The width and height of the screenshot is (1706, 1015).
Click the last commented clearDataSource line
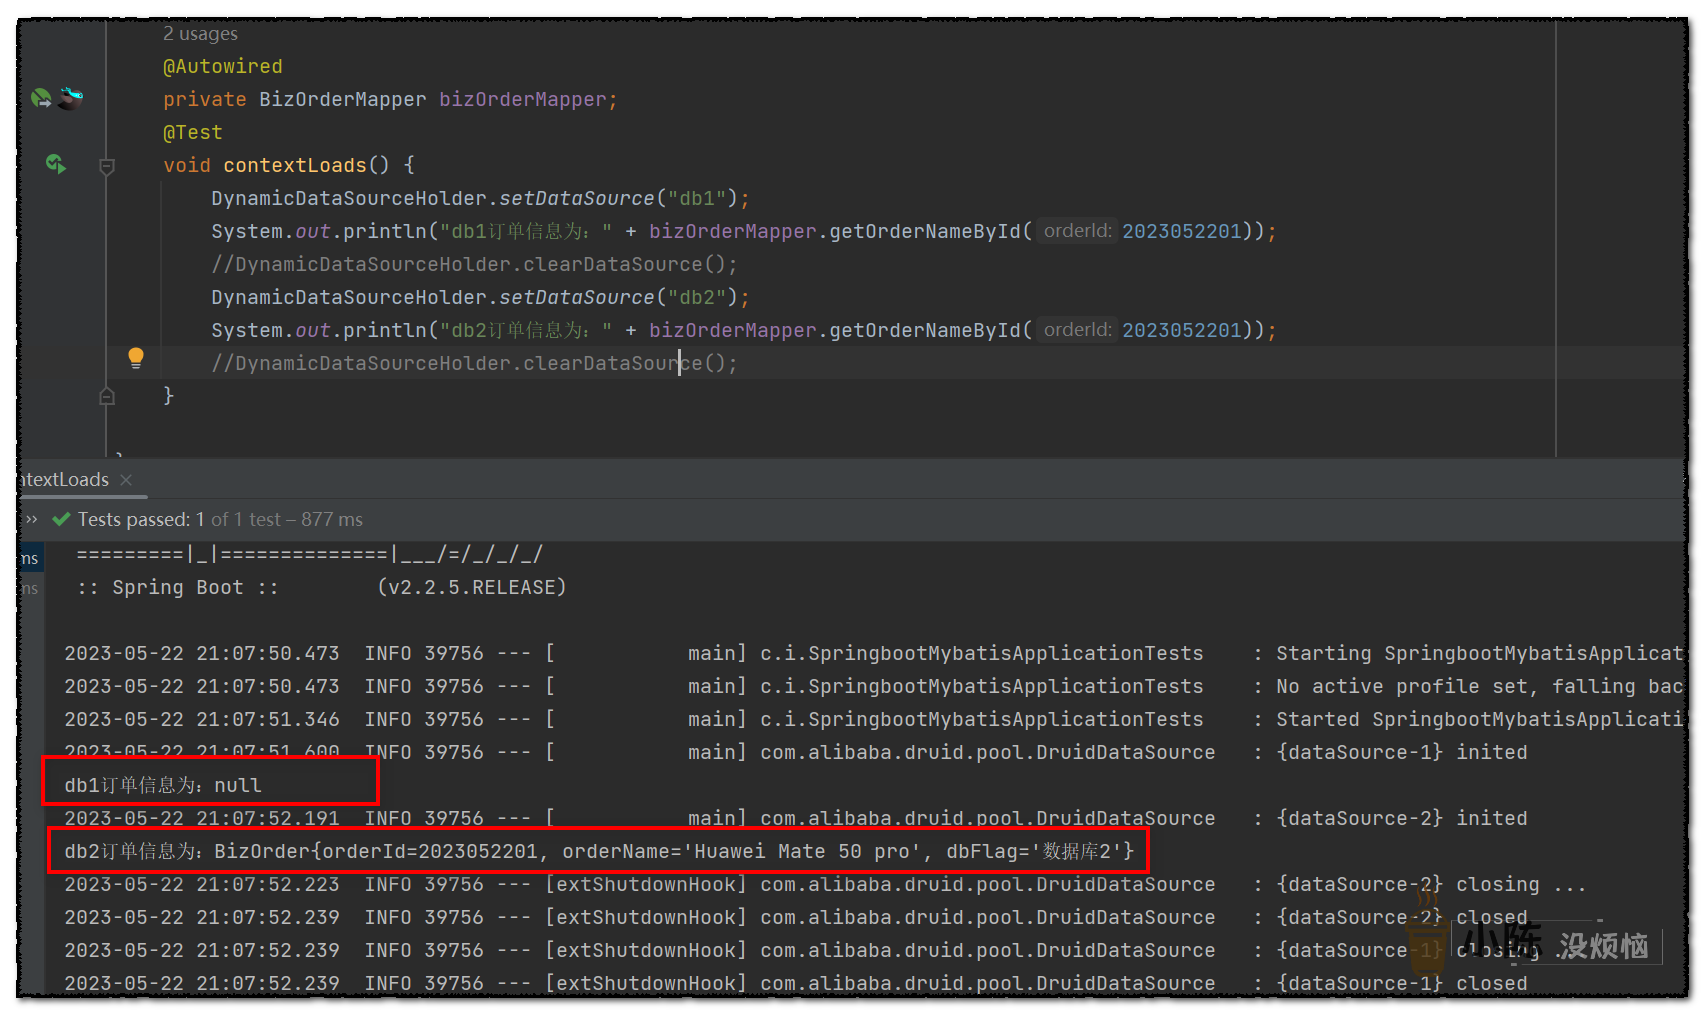pos(474,363)
